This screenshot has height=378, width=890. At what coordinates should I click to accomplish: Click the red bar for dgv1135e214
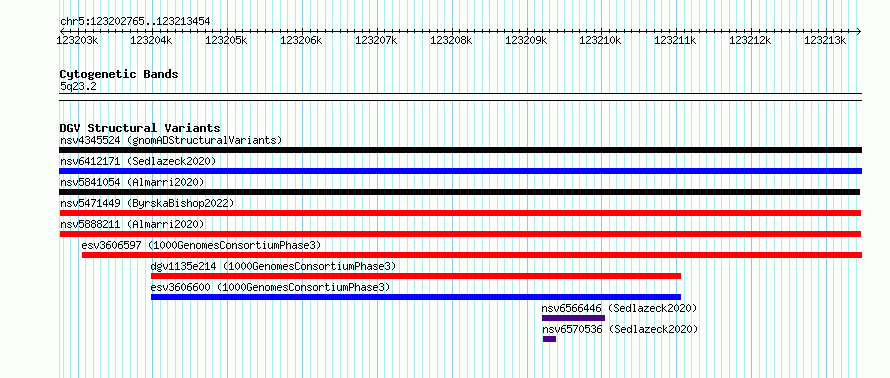(x=415, y=276)
